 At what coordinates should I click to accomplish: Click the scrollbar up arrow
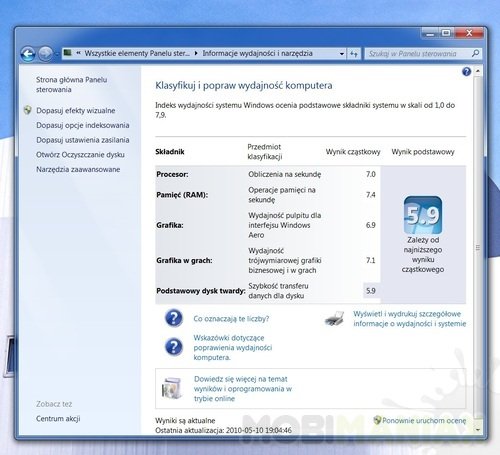[478, 71]
